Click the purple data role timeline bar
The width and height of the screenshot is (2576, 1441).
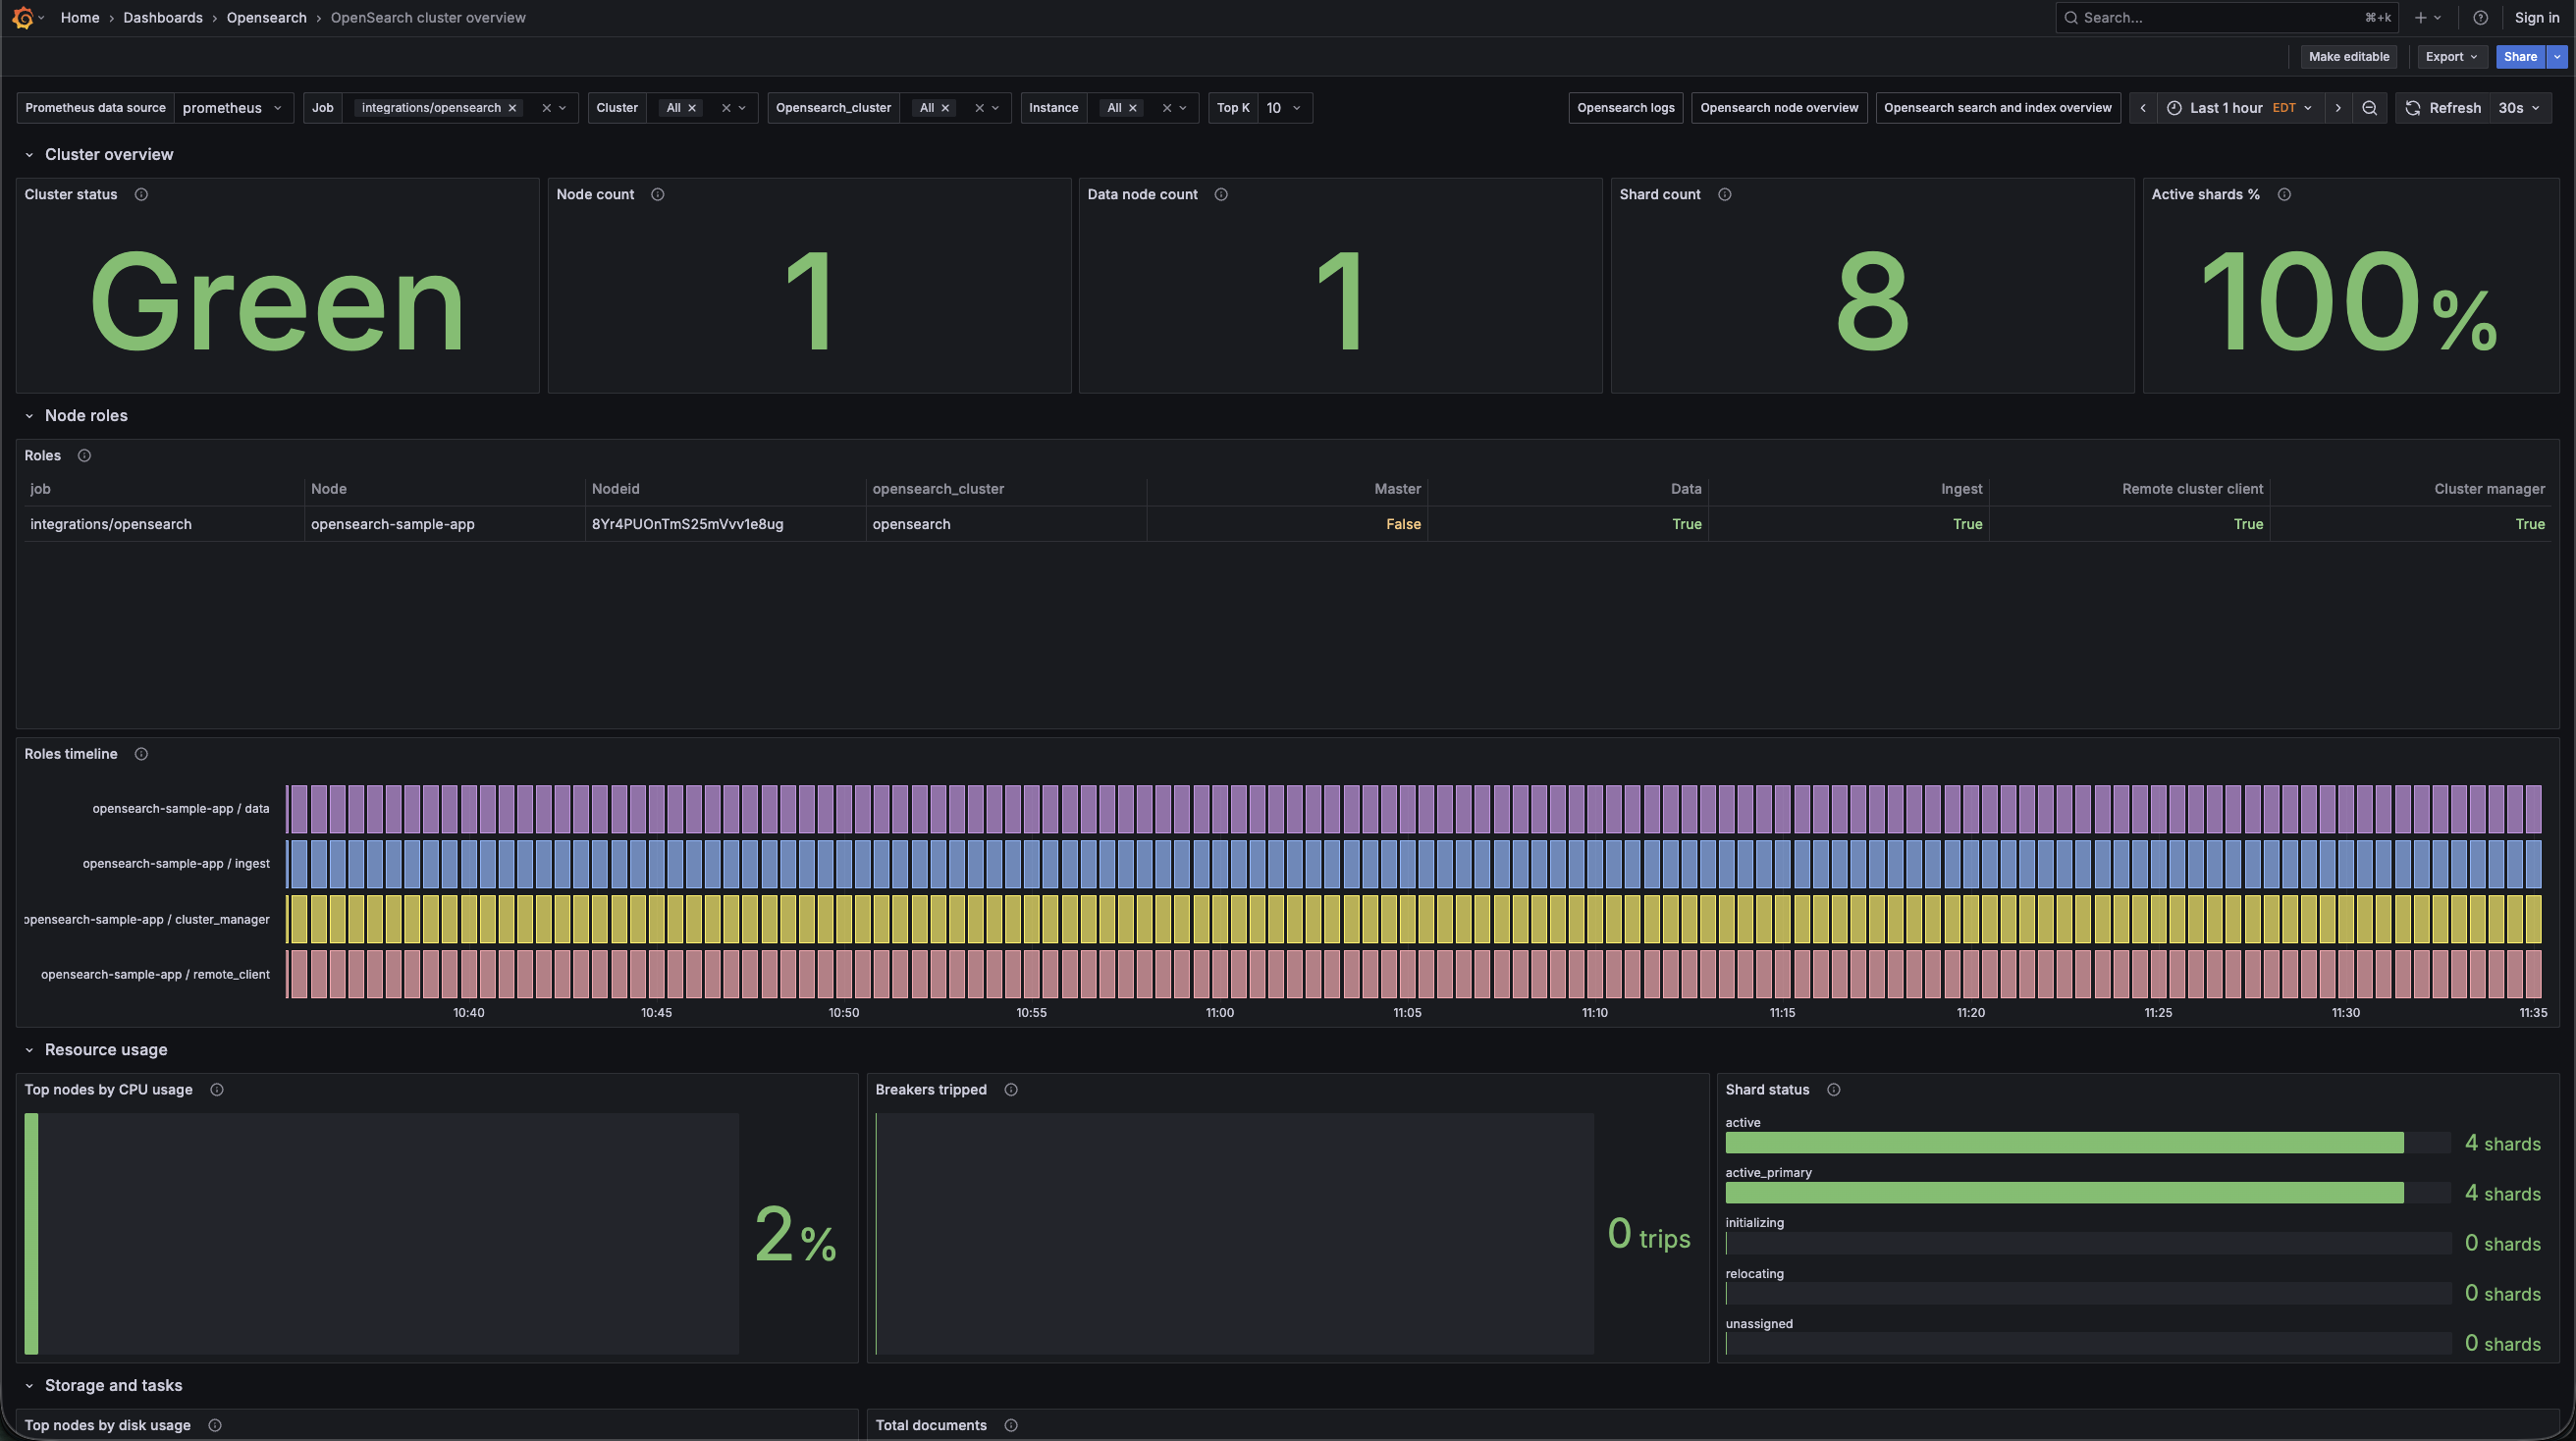click(1413, 809)
